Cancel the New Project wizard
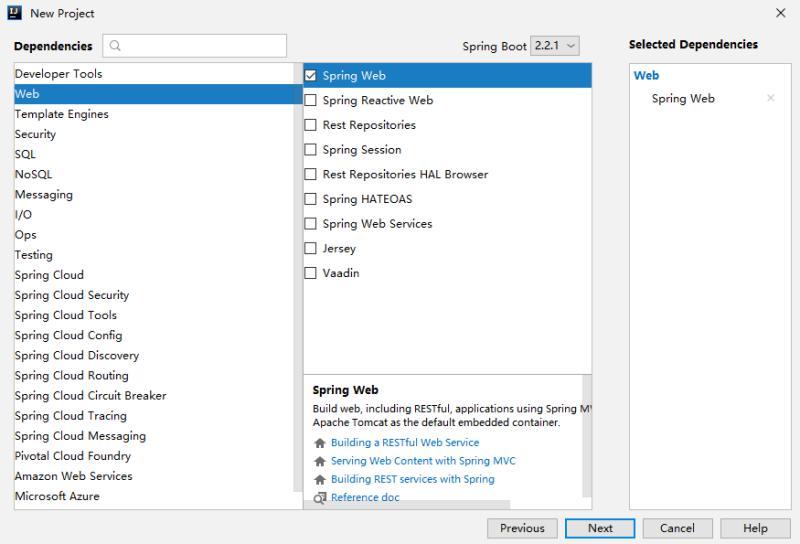The width and height of the screenshot is (800, 544). (678, 528)
